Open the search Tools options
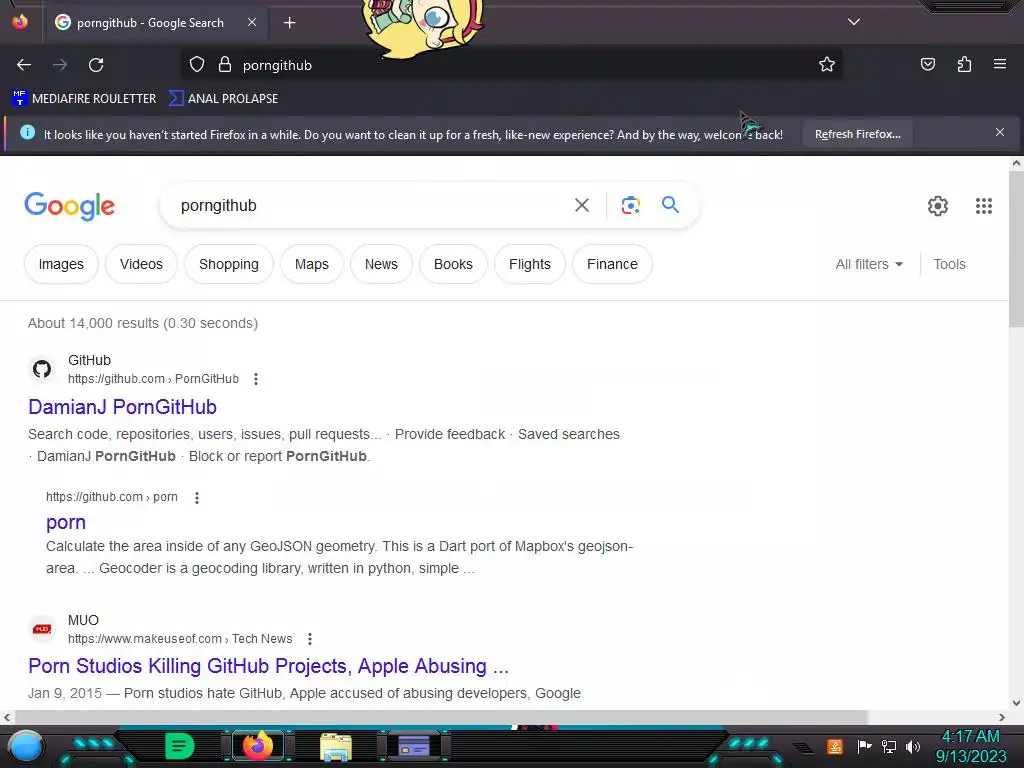The image size is (1024, 768). click(949, 264)
